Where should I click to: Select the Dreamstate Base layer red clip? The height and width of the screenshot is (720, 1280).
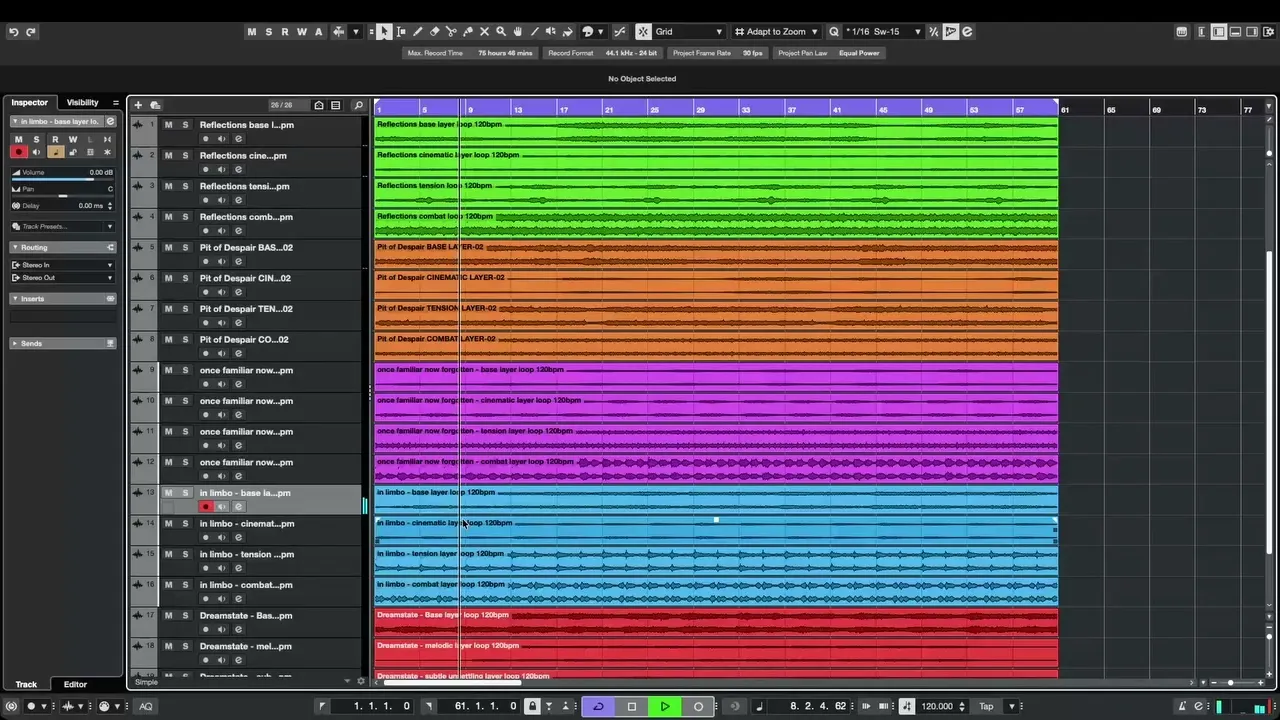click(716, 622)
